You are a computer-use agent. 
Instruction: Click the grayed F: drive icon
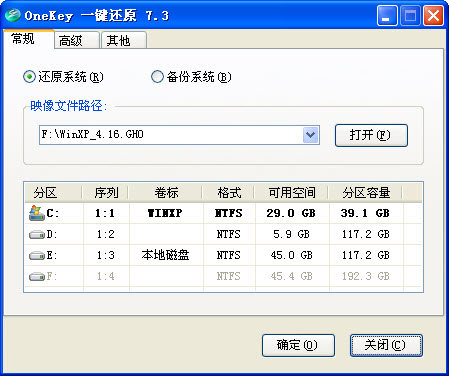tap(37, 276)
